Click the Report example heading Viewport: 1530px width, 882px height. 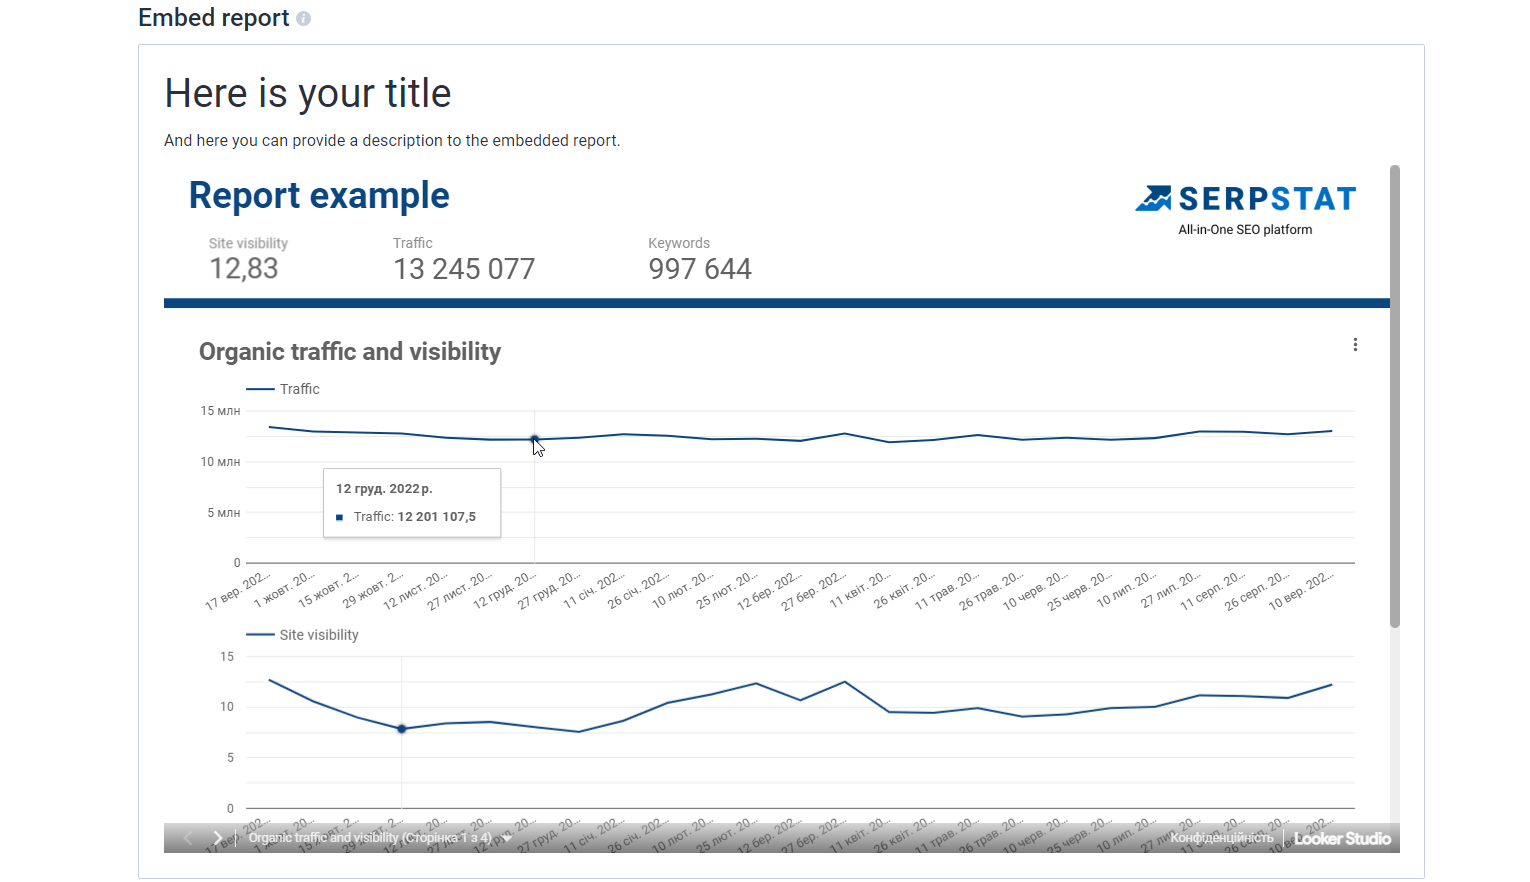click(x=318, y=196)
